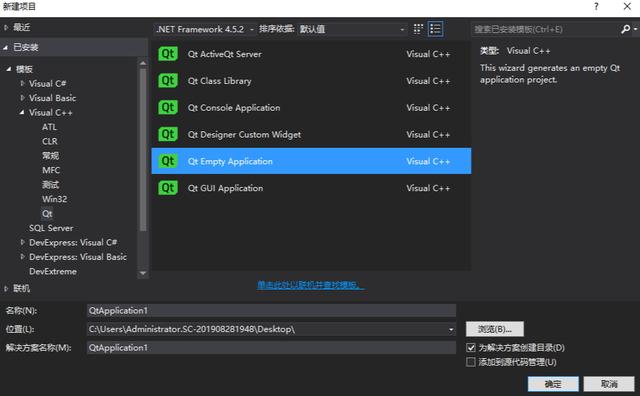Expand the DevExpress: Visual C# arrow
This screenshot has height=396, width=640.
coord(22,242)
